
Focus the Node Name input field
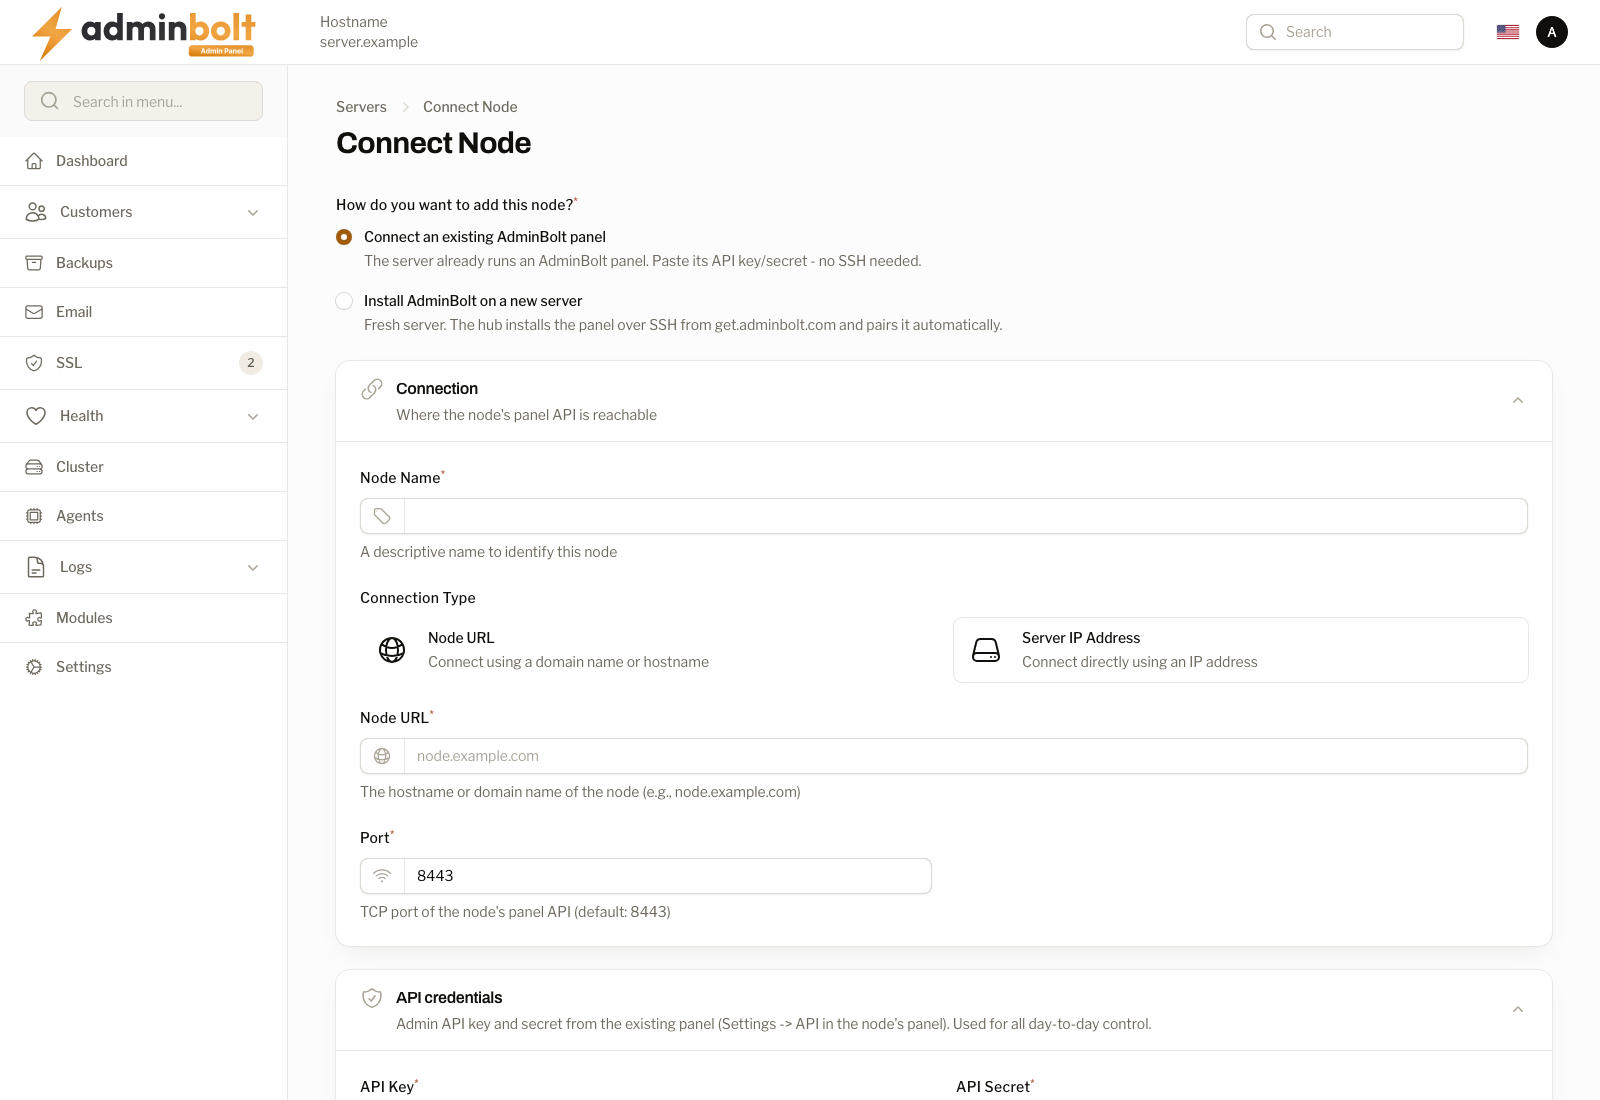pyautogui.click(x=966, y=516)
